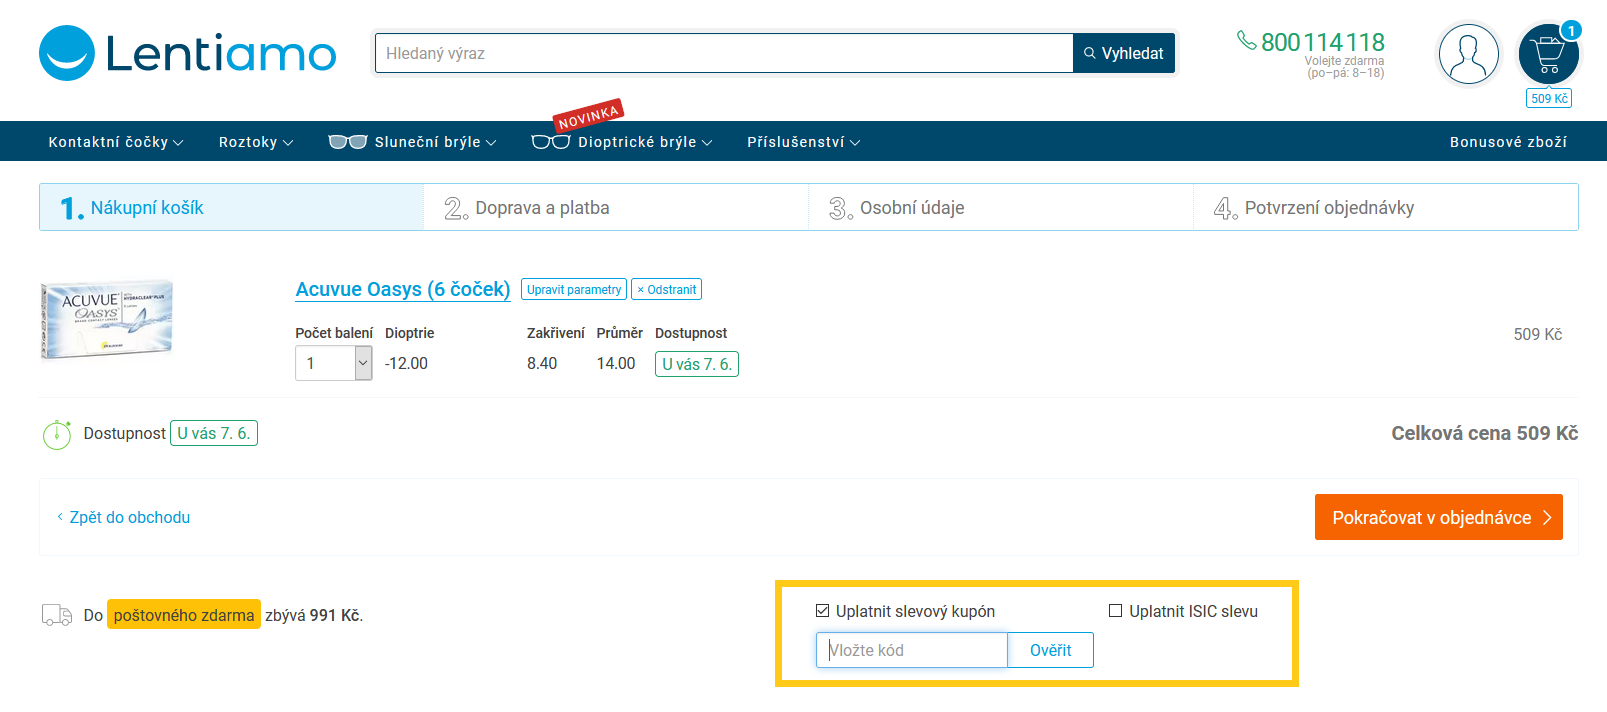Open Bonusové zboží menu item
Screen dimensions: 1607x712
(1508, 142)
